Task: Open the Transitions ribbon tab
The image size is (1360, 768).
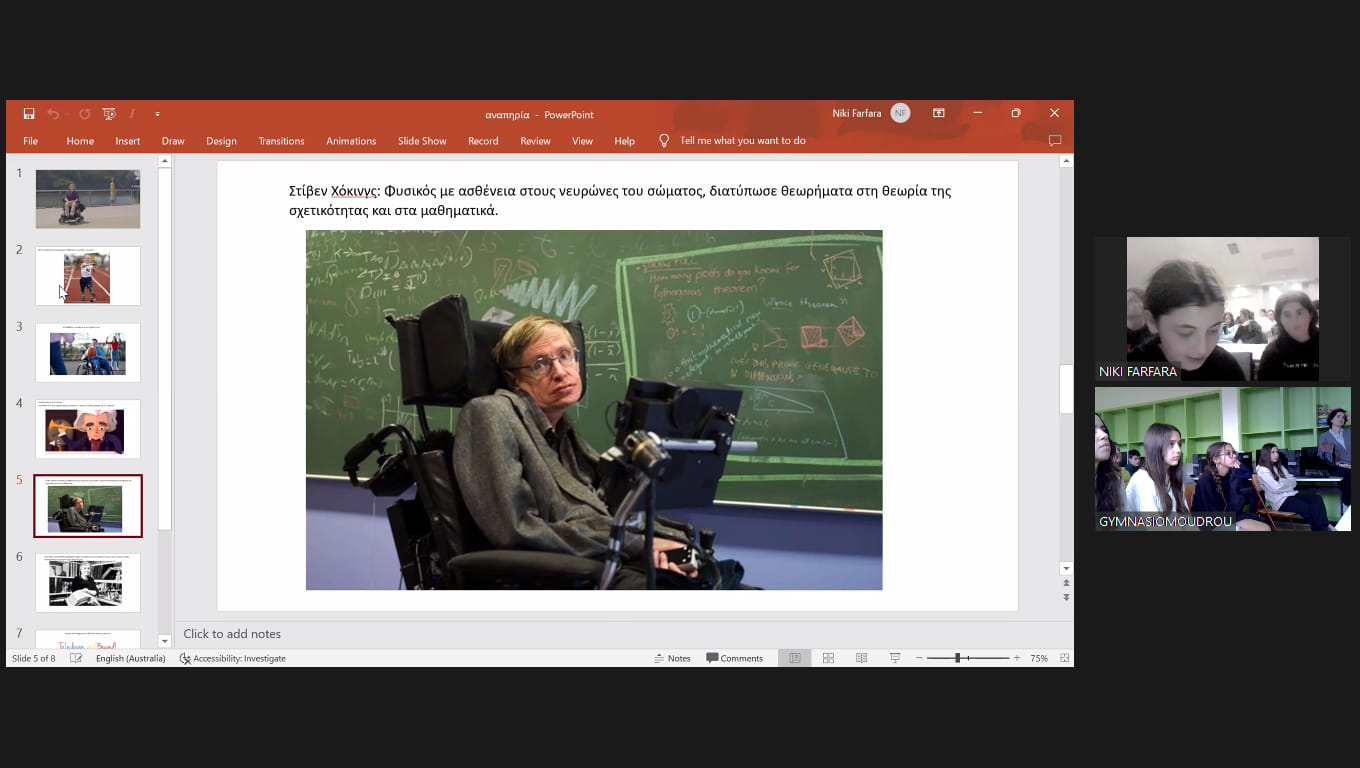Action: tap(281, 141)
